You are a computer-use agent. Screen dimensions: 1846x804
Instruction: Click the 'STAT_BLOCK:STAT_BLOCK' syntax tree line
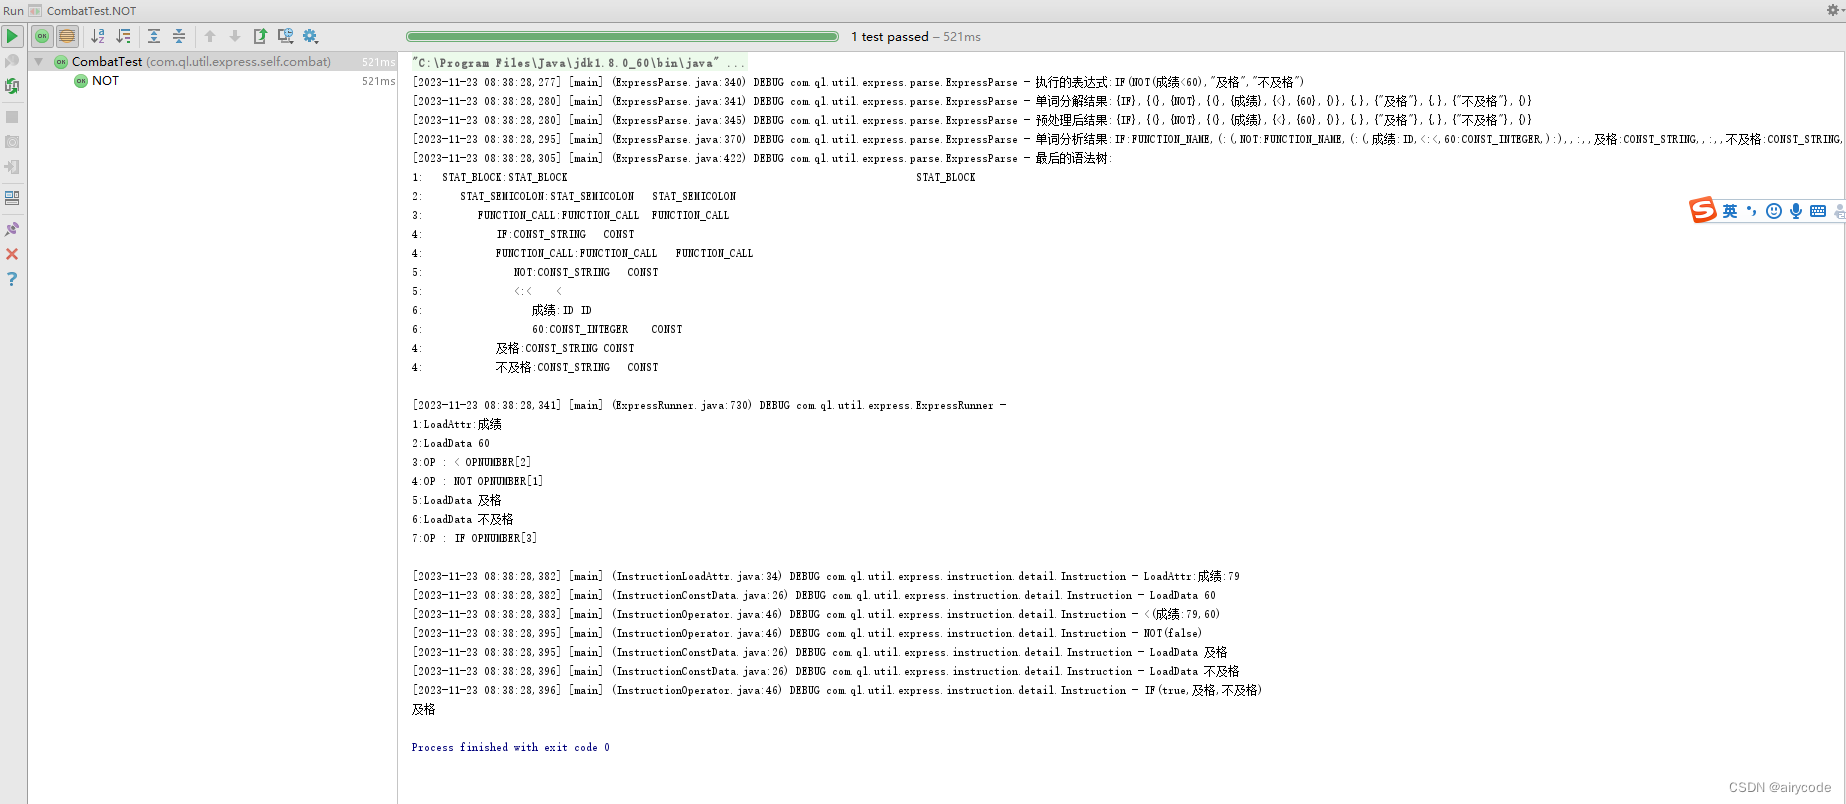coord(505,177)
